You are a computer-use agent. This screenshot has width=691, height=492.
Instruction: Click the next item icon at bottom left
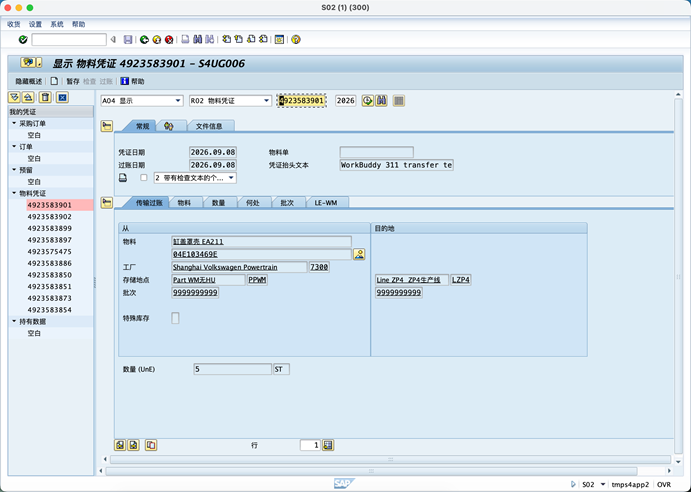[134, 445]
